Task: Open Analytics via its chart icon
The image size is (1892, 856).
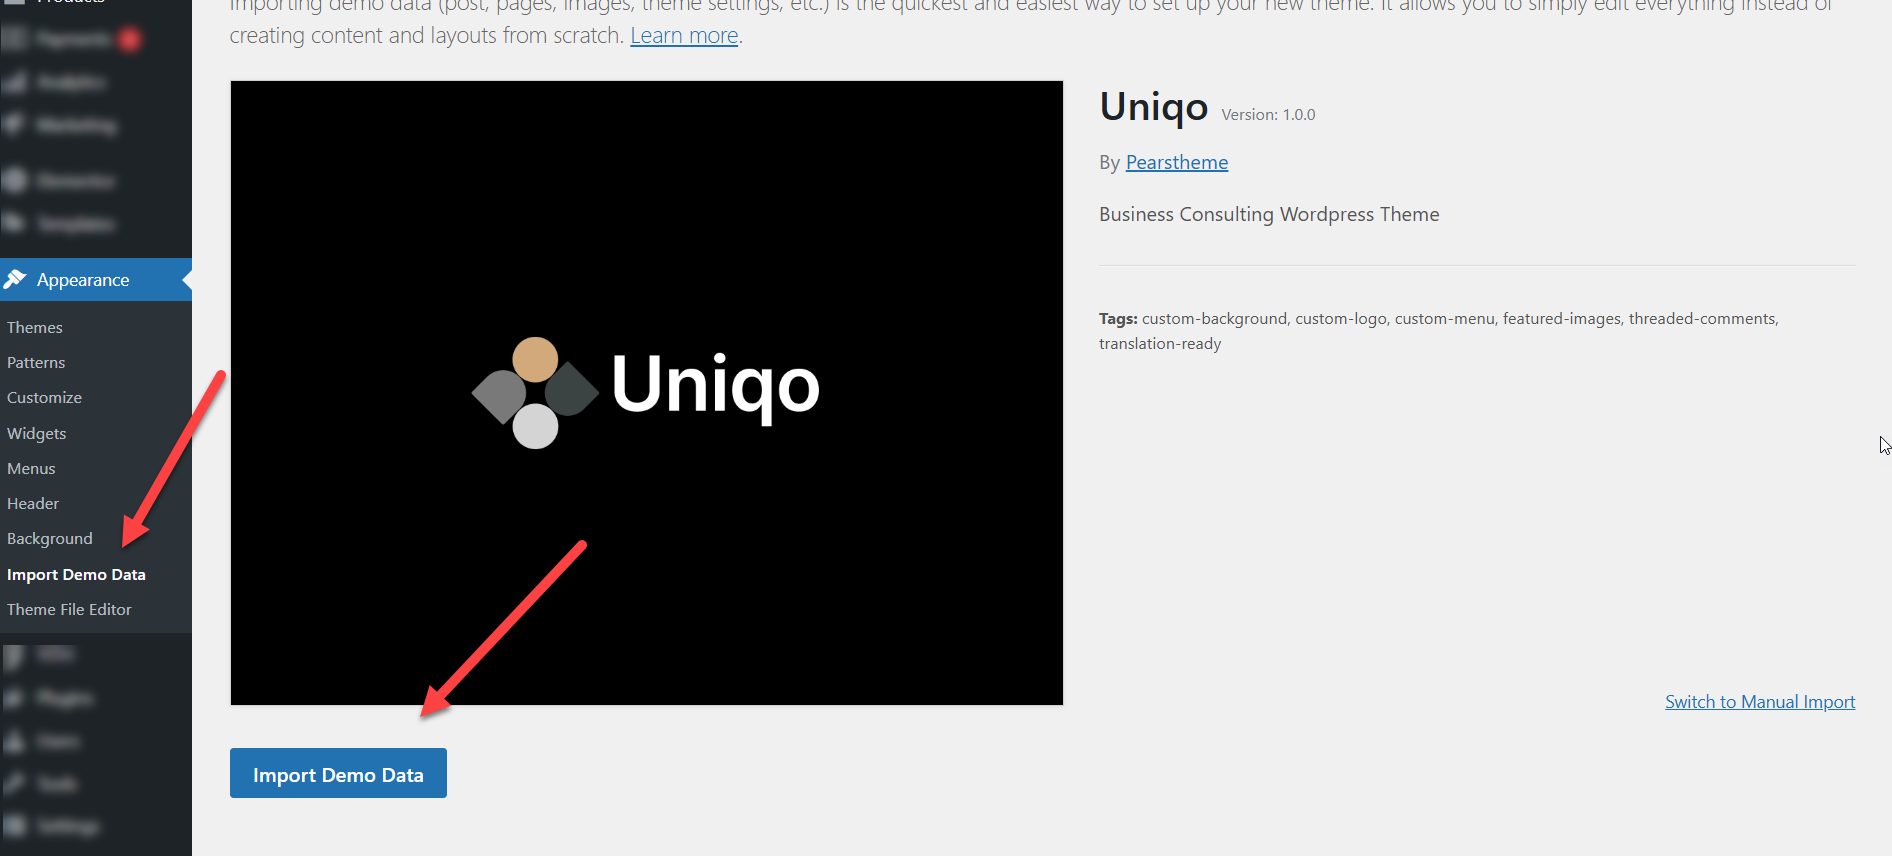Action: (14, 82)
